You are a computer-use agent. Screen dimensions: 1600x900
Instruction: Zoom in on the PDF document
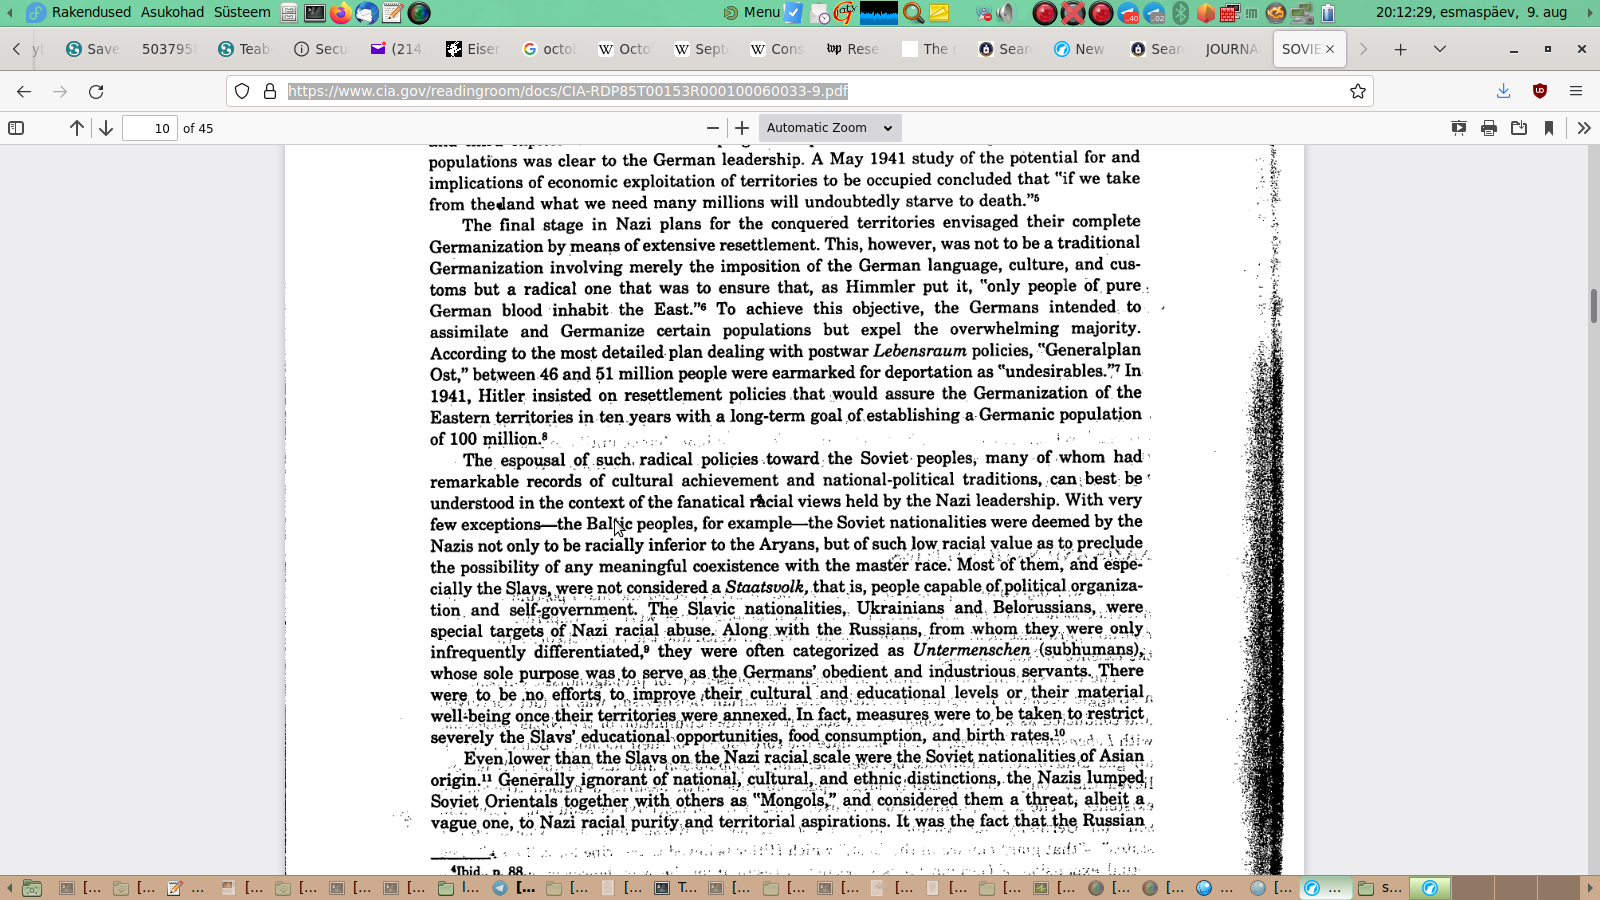pos(742,128)
